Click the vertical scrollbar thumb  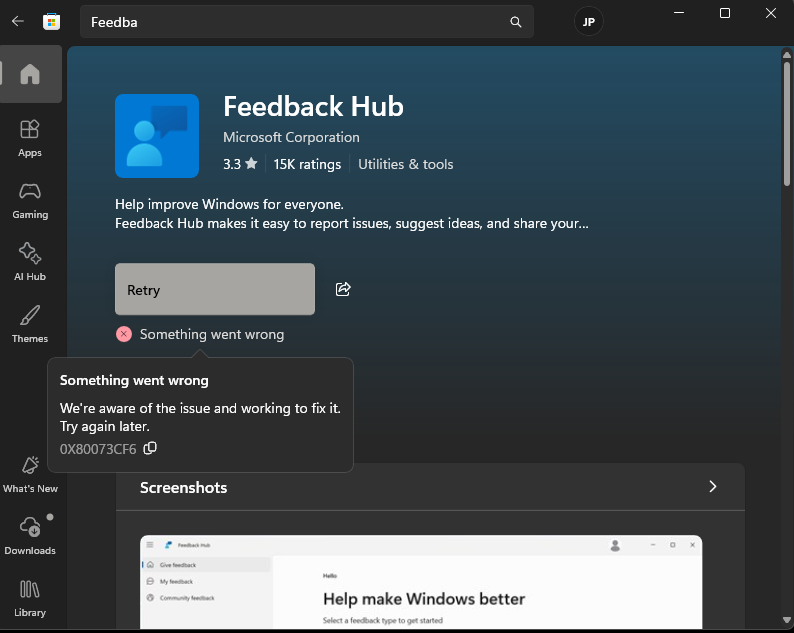[x=786, y=123]
